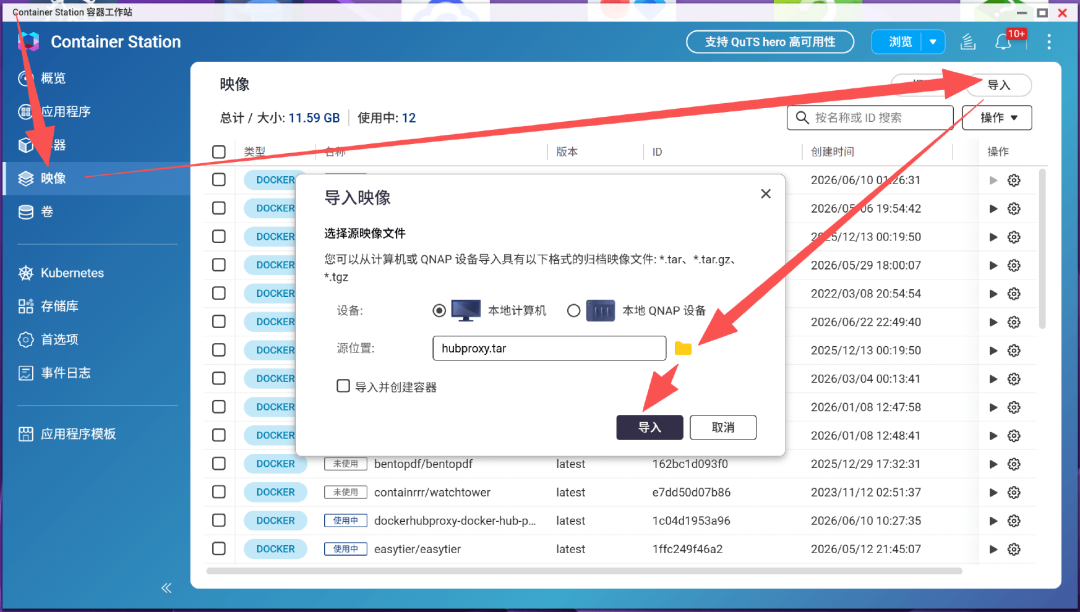This screenshot has height=612, width=1080.
Task: Check the bentopdf/bentopdf row checkbox
Action: (219, 463)
